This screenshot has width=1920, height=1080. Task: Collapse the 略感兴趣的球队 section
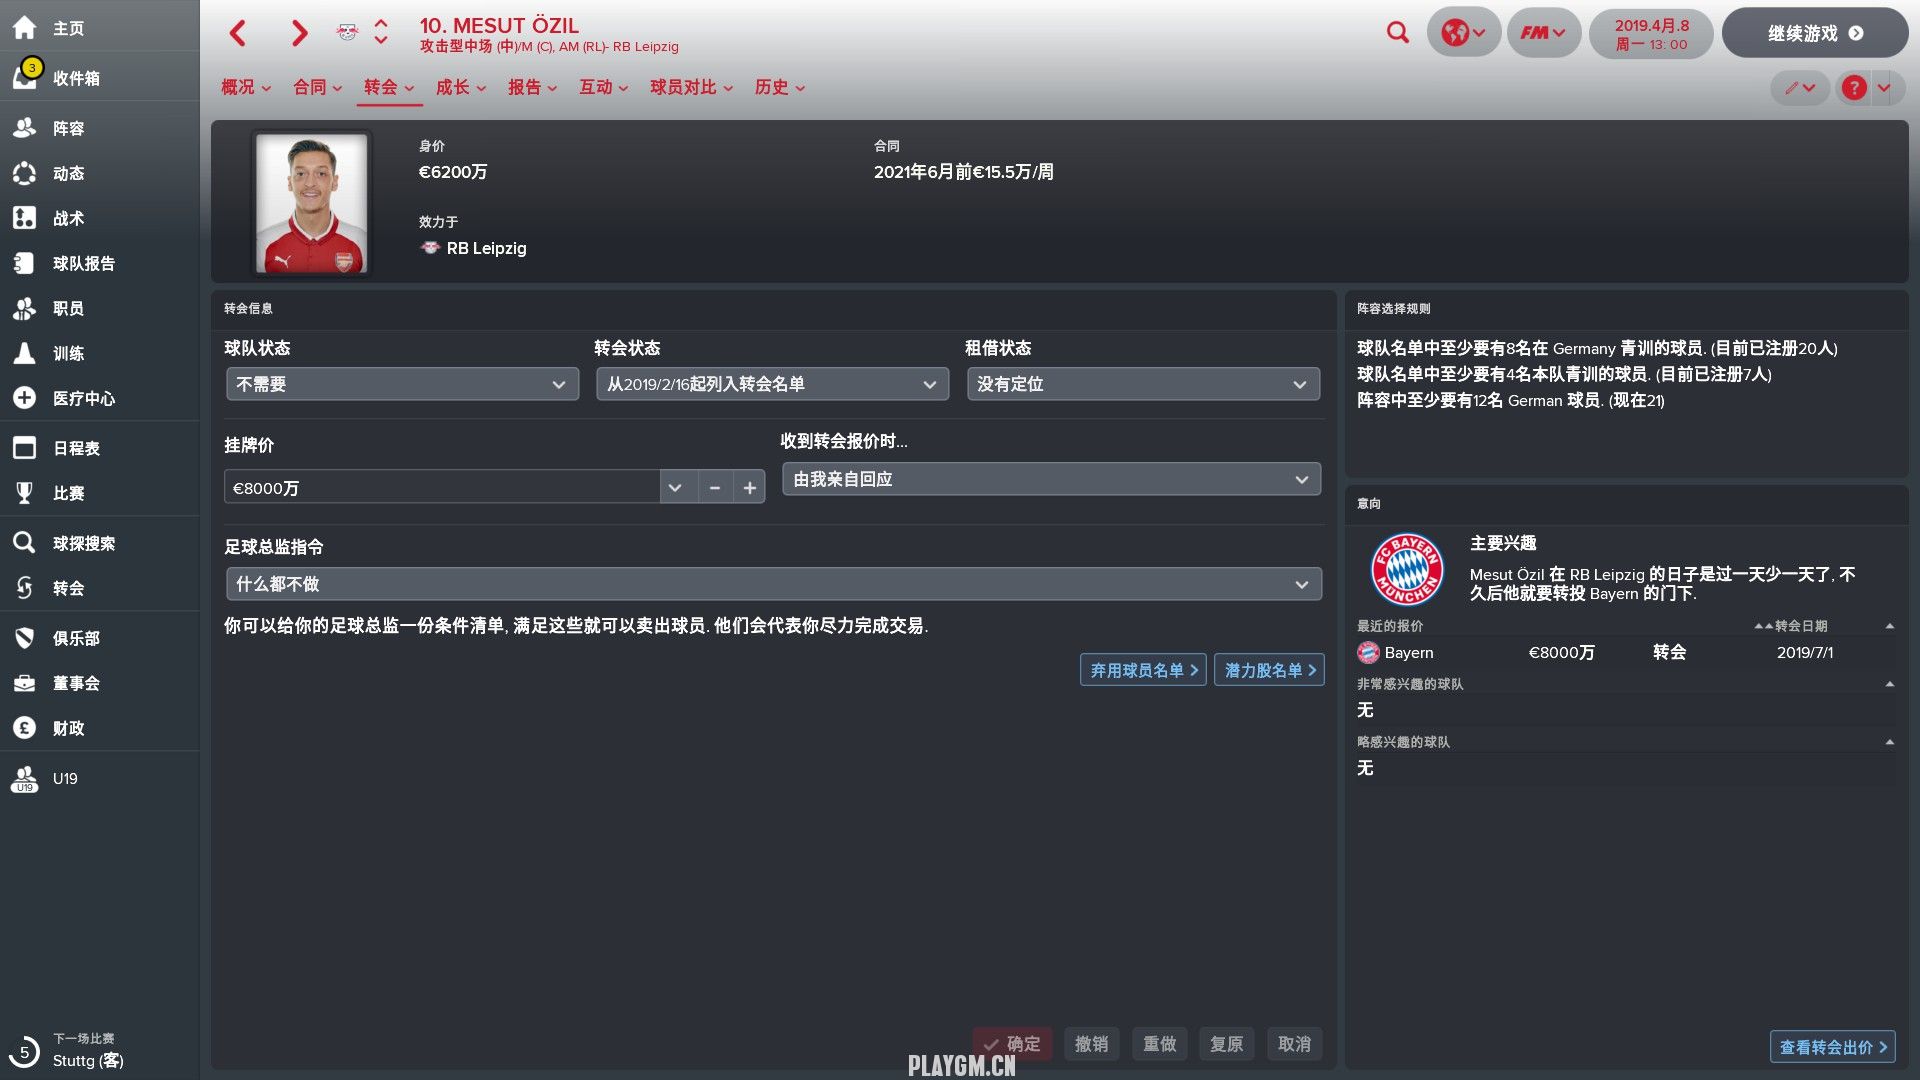[1889, 742]
